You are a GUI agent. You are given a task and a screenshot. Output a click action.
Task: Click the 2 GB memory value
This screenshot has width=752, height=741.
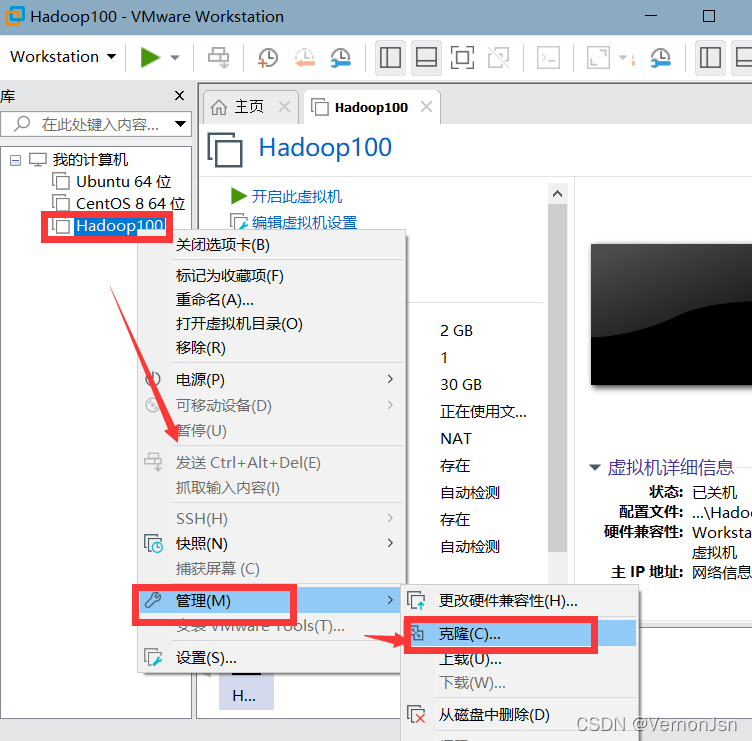[x=457, y=330]
